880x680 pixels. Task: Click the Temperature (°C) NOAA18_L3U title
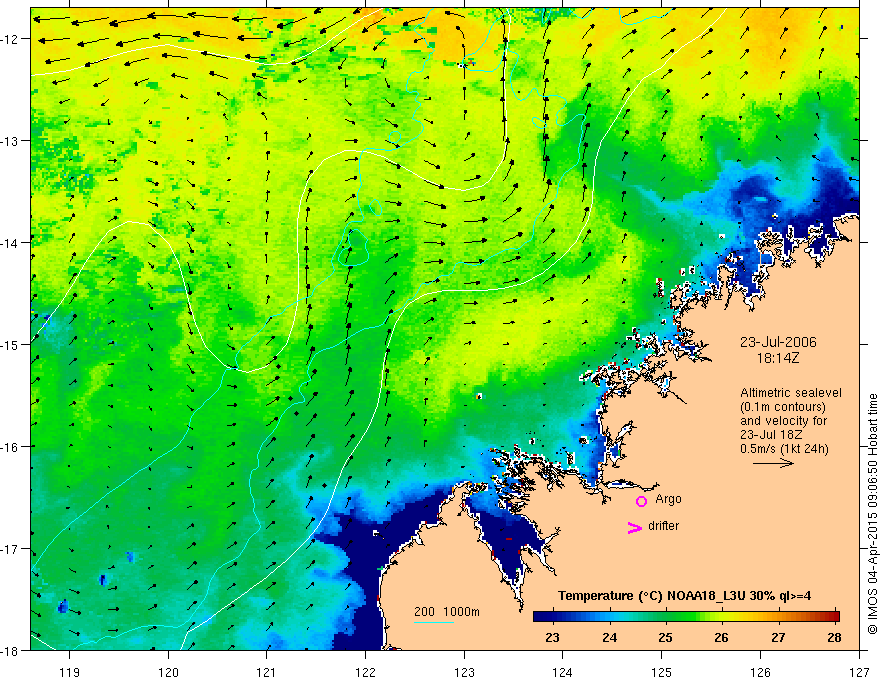coord(684,596)
